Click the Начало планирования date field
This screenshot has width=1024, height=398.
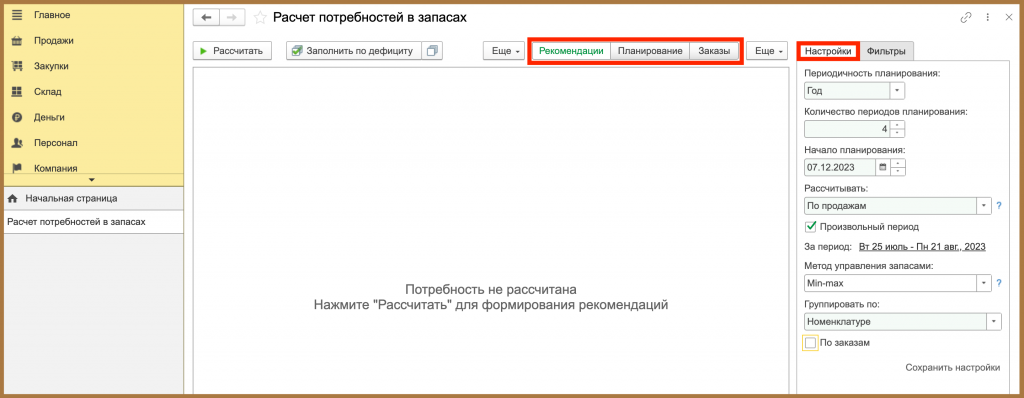pyautogui.click(x=840, y=167)
